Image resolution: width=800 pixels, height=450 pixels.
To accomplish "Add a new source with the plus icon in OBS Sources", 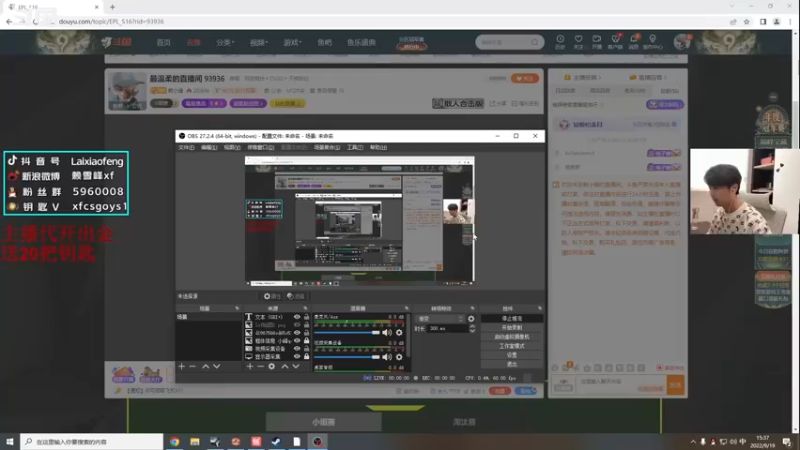I will pos(249,366).
